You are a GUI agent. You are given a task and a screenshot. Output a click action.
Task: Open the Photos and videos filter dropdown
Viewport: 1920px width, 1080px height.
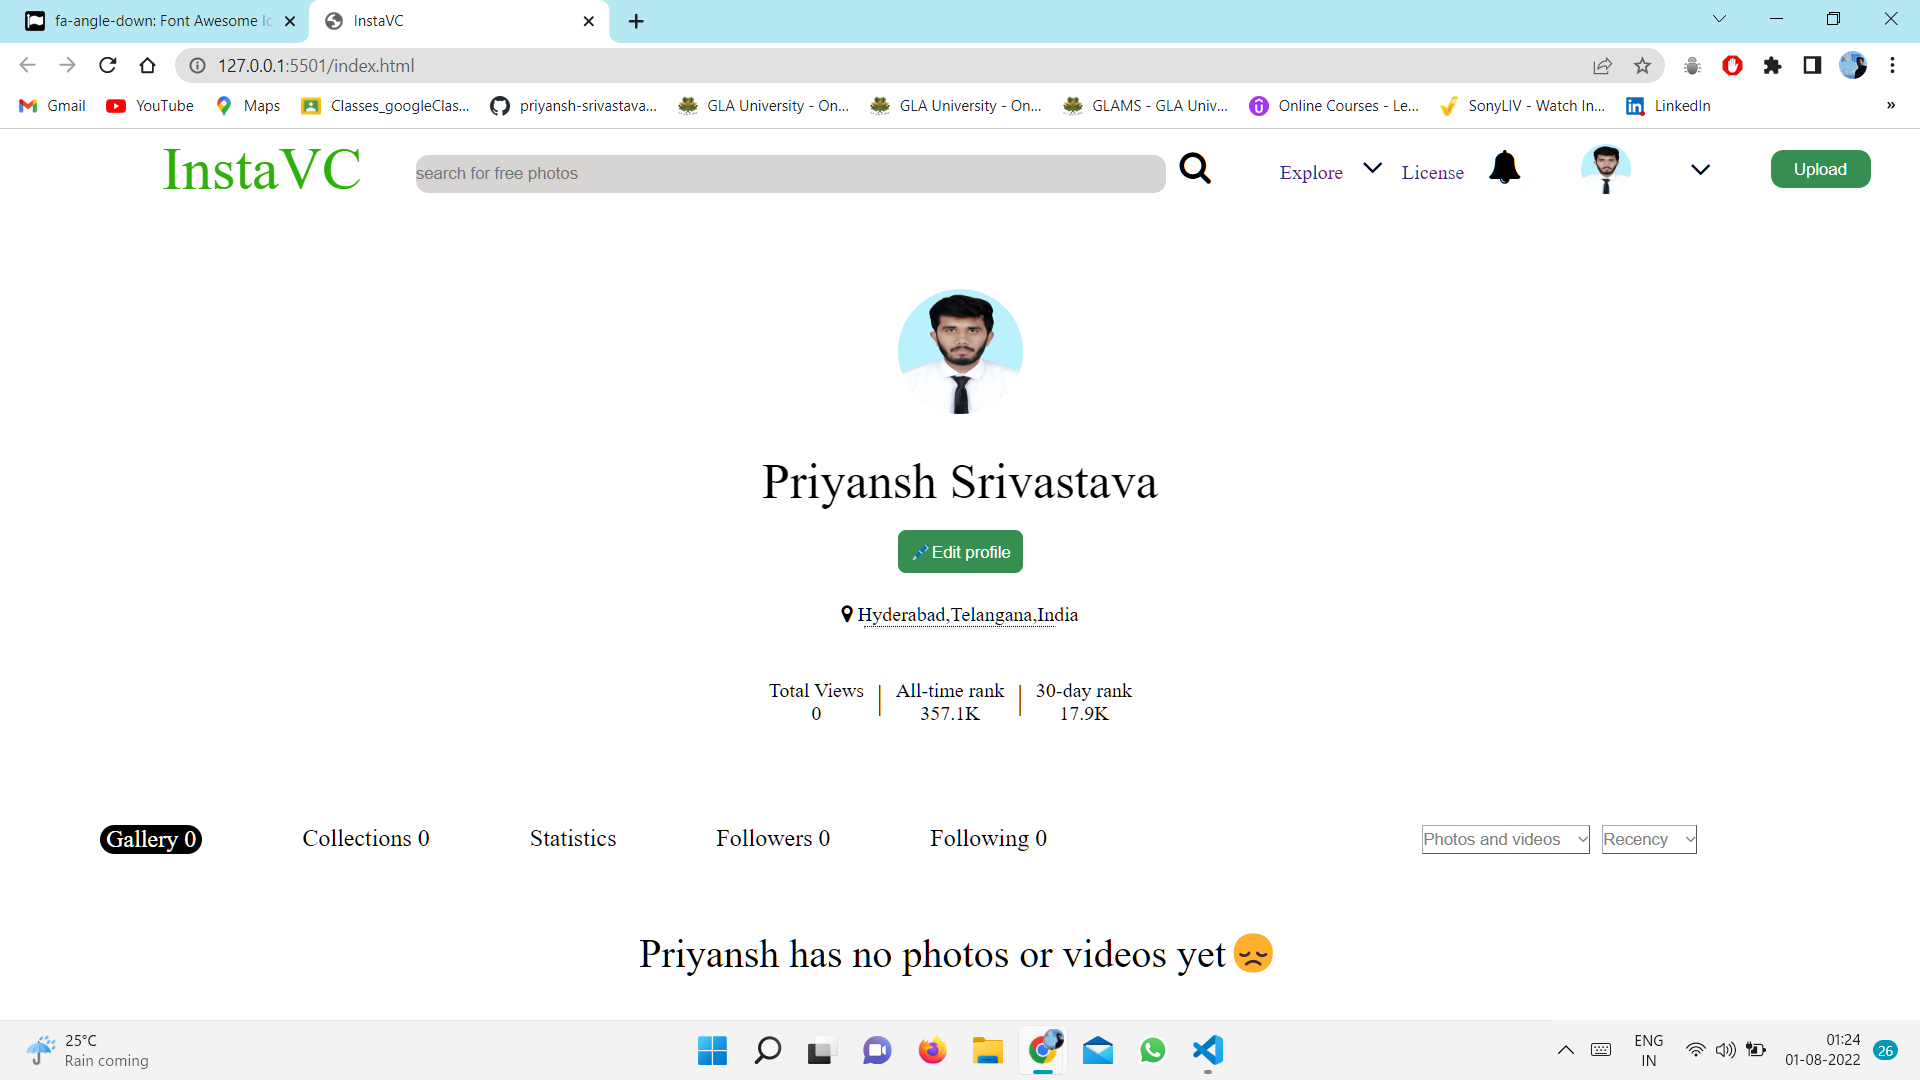point(1504,839)
